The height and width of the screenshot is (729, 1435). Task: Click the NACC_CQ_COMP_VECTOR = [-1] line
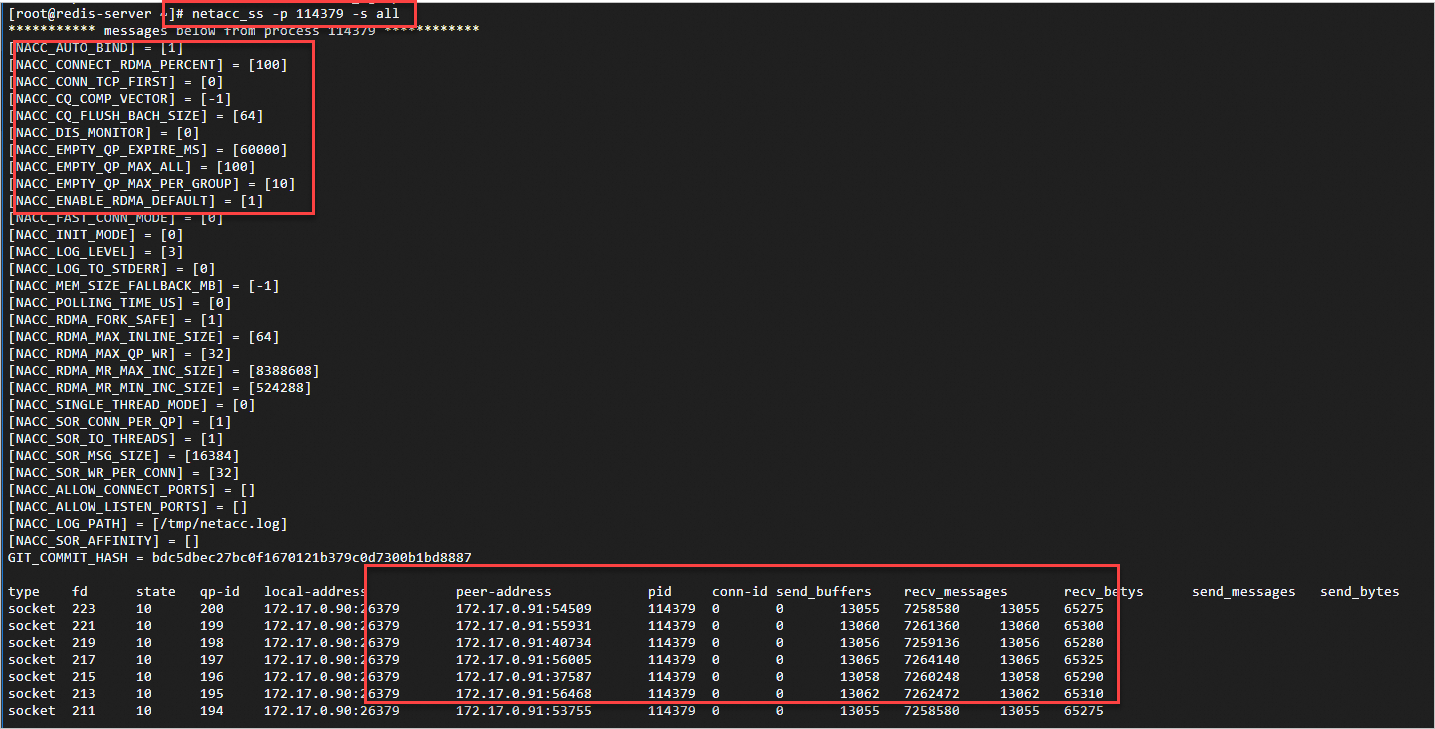coord(119,99)
